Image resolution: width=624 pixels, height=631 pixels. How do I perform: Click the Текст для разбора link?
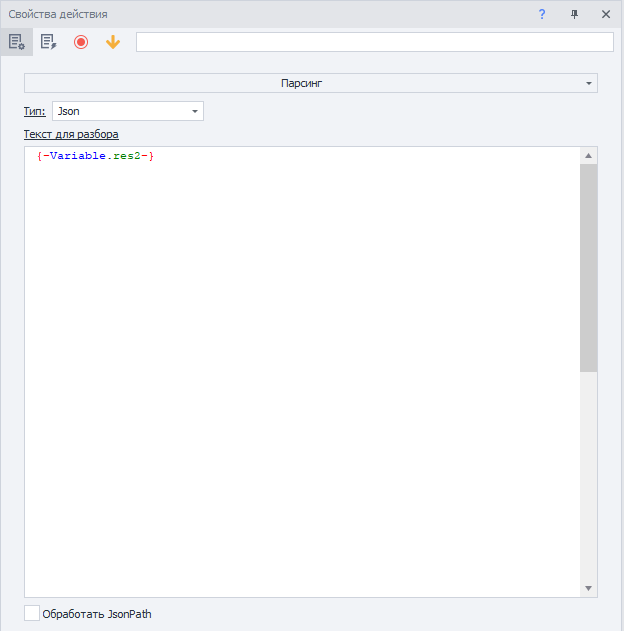(x=71, y=134)
